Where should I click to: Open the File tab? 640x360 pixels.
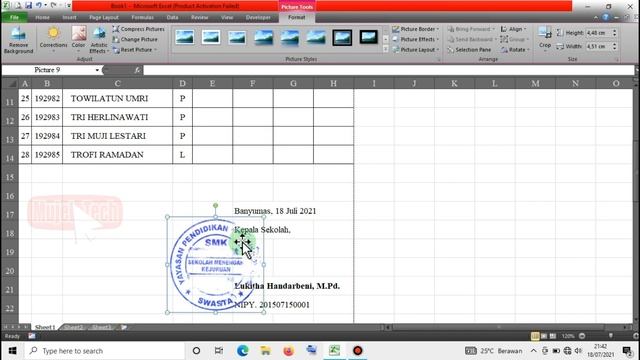pos(14,18)
